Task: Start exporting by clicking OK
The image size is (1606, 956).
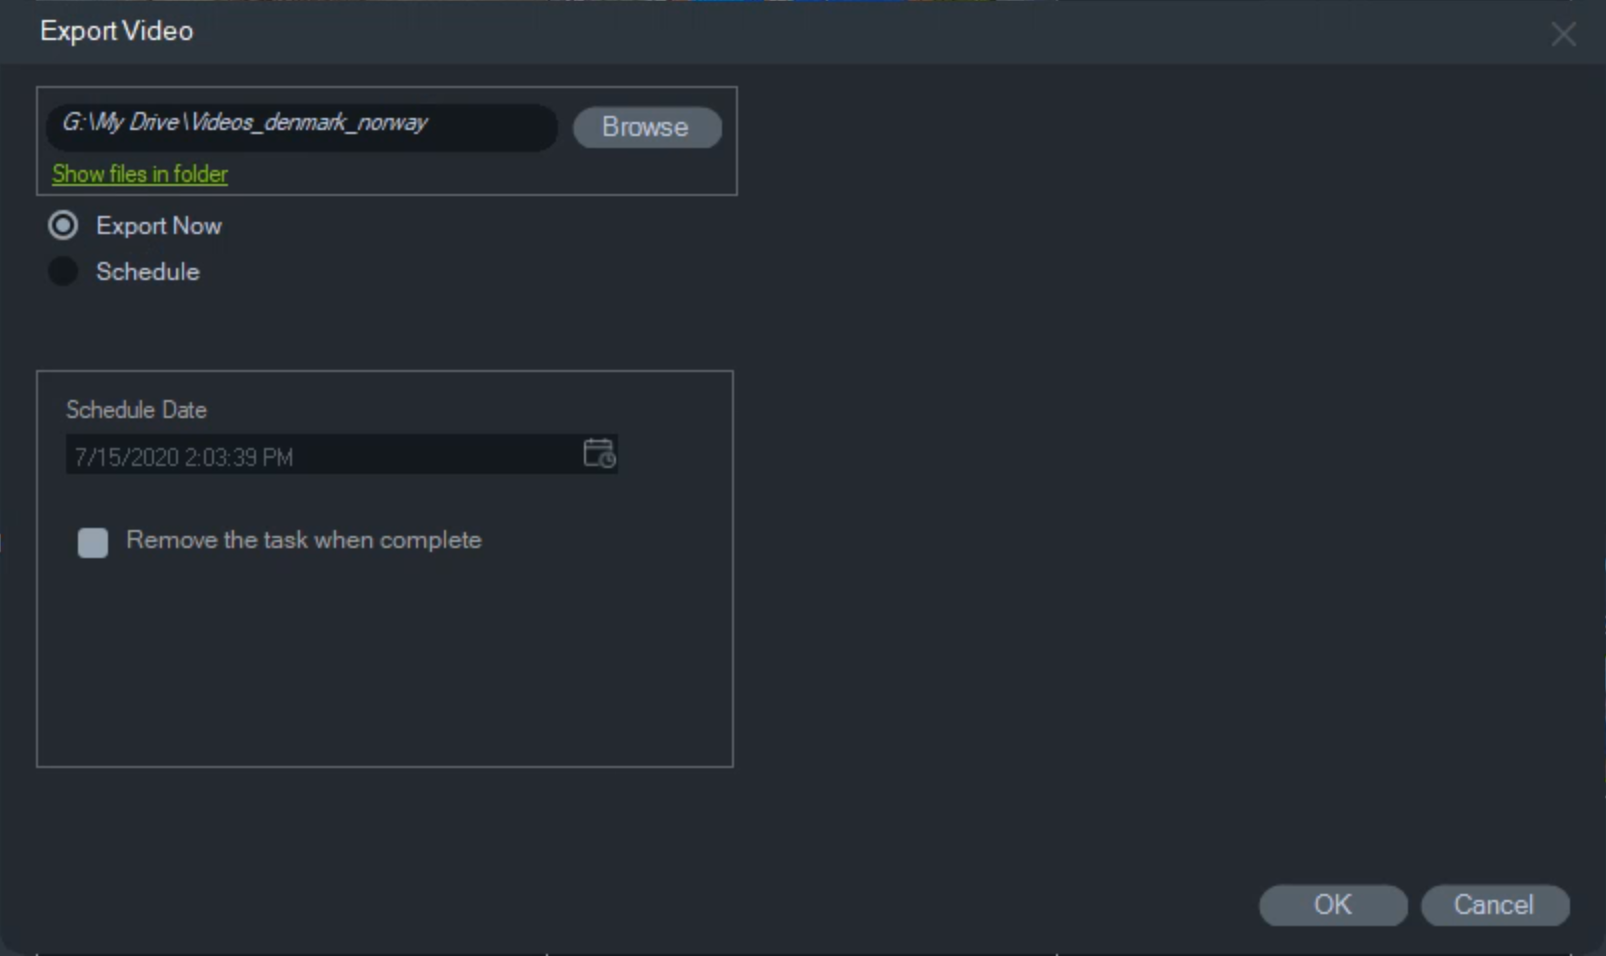Action: (1332, 905)
